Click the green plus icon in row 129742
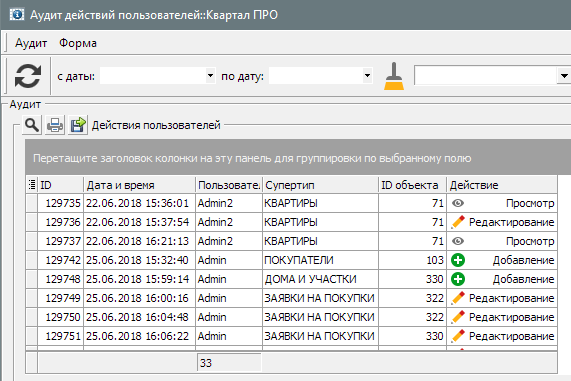The image size is (571, 381). 458,260
